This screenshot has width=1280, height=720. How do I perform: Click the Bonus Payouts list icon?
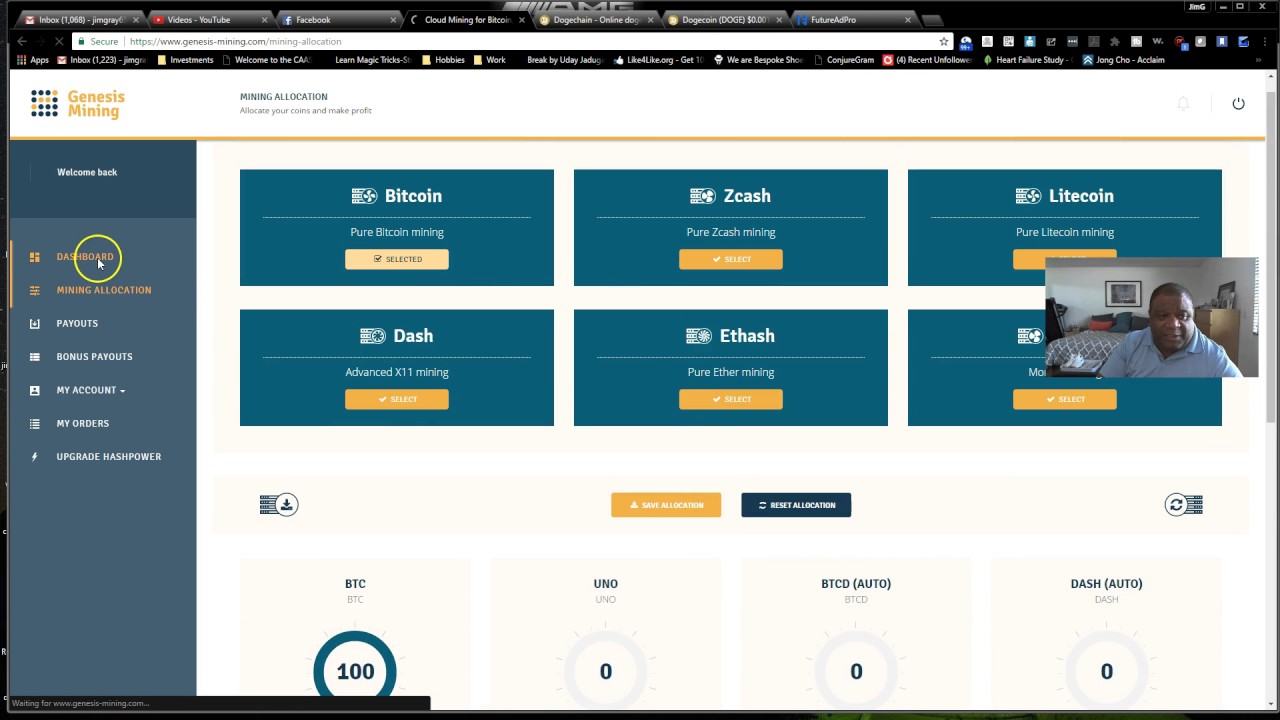pos(34,357)
